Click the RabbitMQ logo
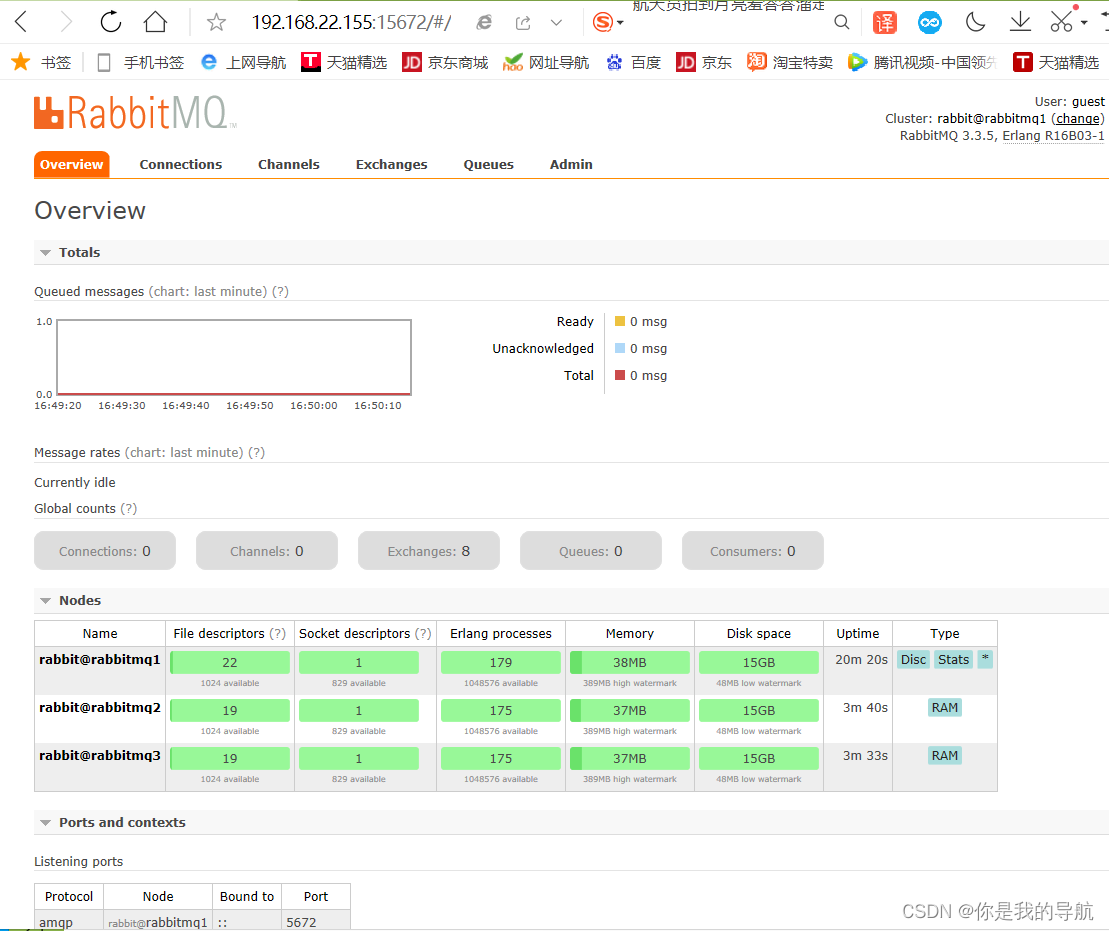The height and width of the screenshot is (931, 1109). point(130,113)
